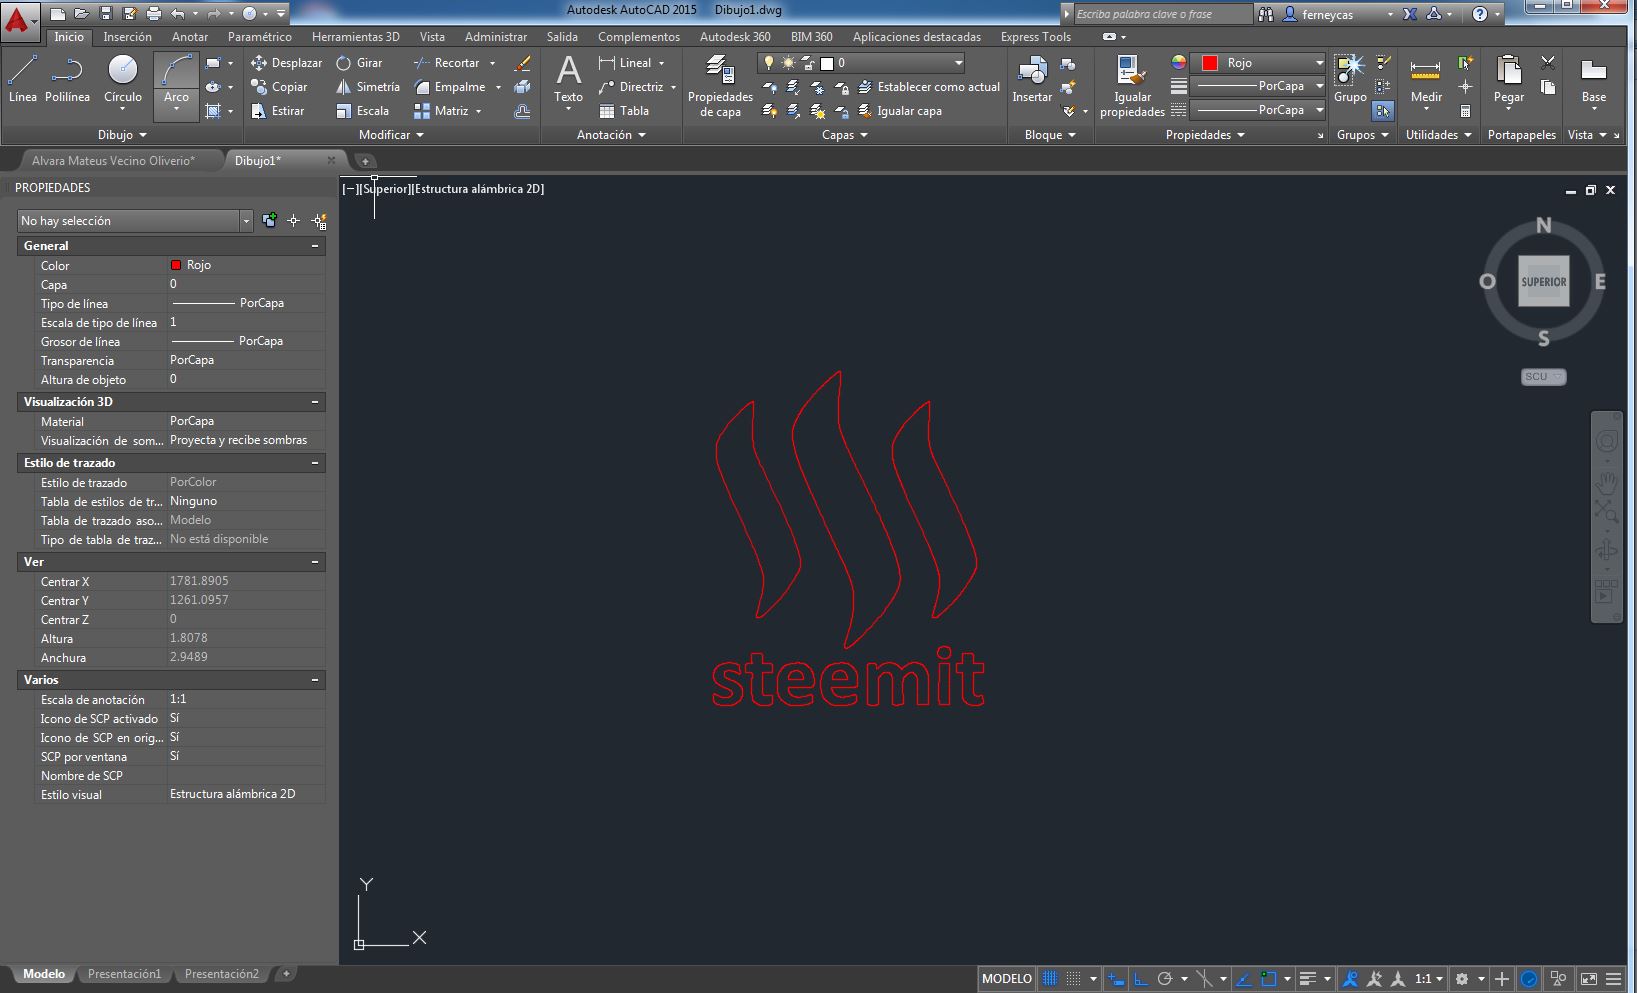Select the Lineal dimension tool
The width and height of the screenshot is (1637, 993).
point(625,62)
